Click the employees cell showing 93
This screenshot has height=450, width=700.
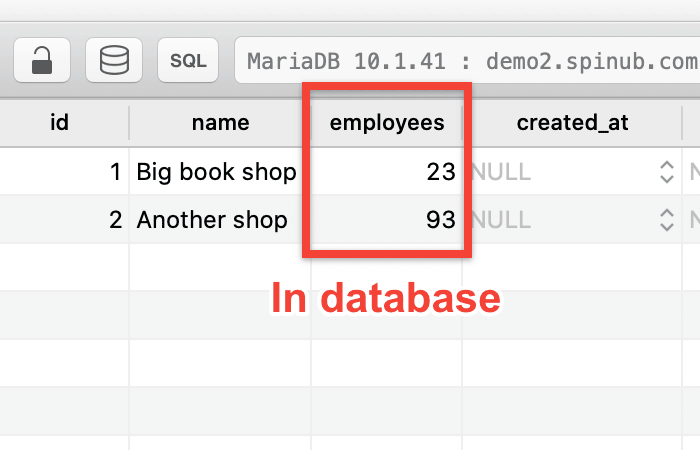[x=387, y=219]
